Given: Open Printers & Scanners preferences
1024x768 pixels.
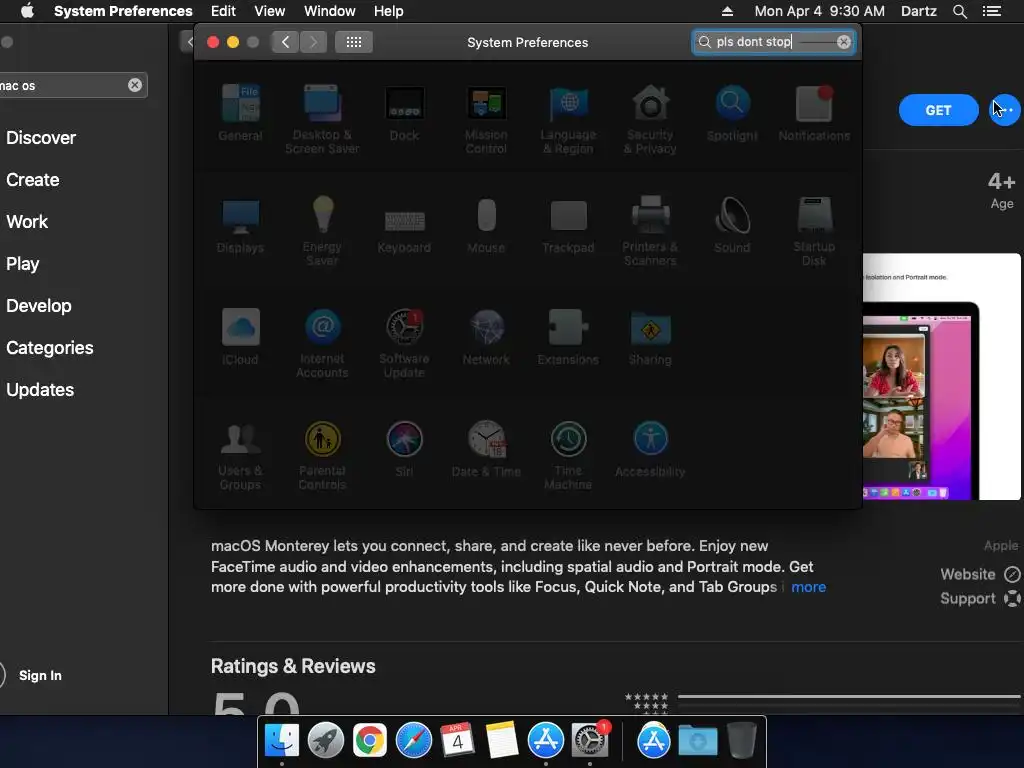Looking at the screenshot, I should click(x=650, y=231).
